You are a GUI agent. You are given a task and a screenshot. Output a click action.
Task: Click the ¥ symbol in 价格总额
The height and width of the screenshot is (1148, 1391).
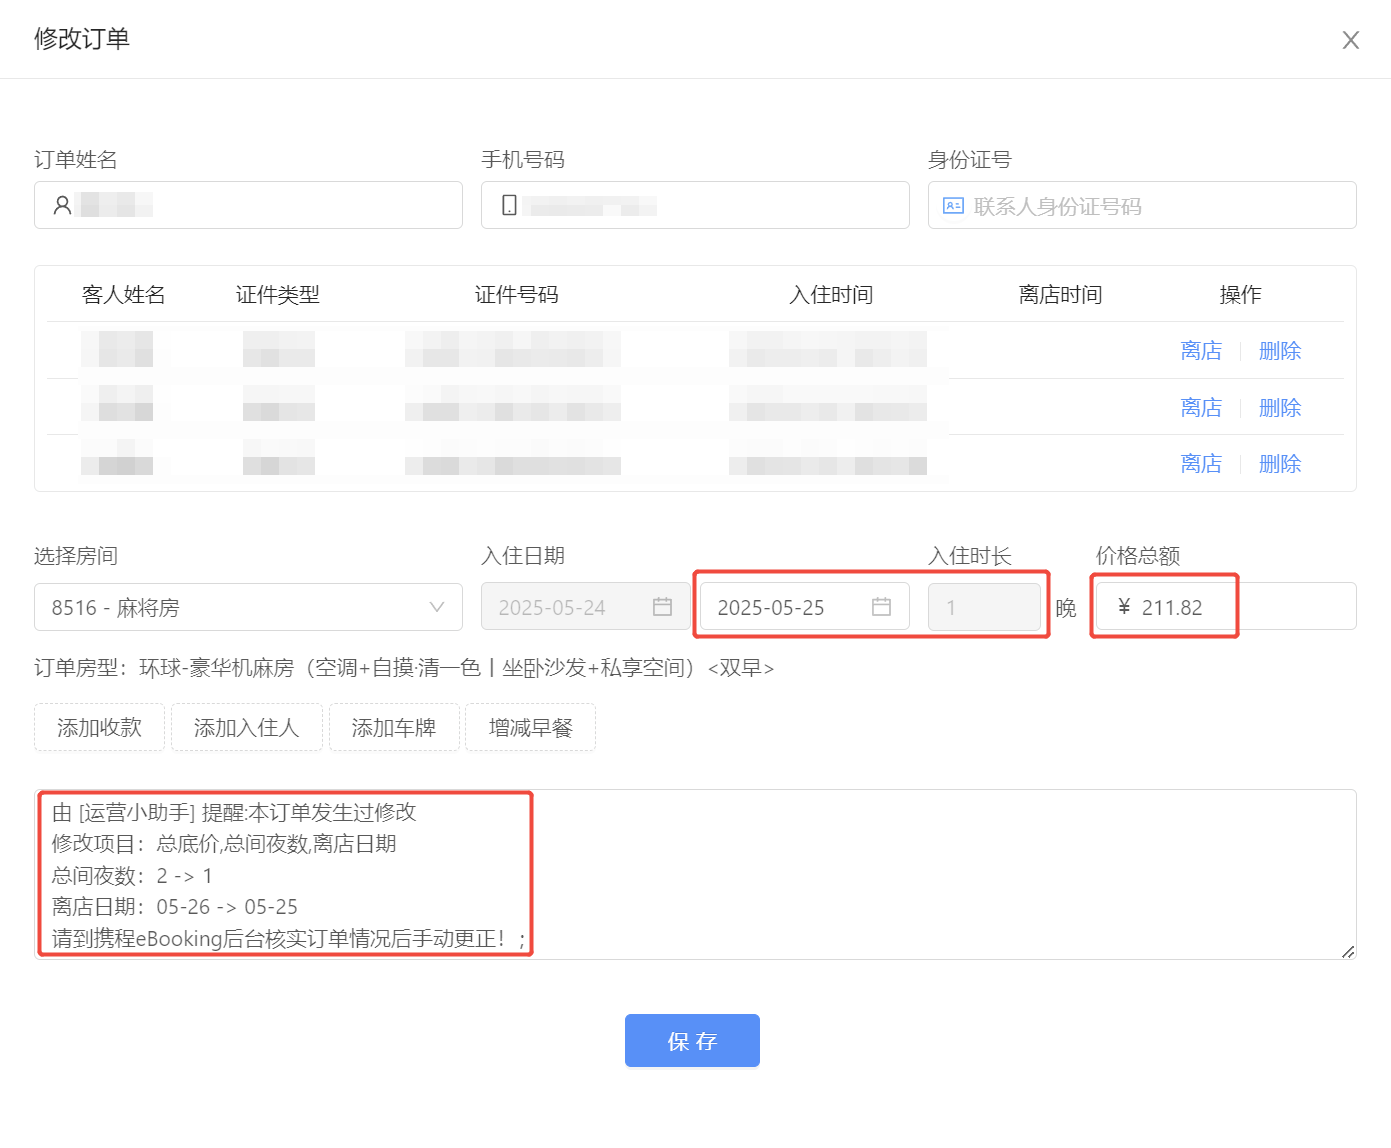tap(1124, 607)
